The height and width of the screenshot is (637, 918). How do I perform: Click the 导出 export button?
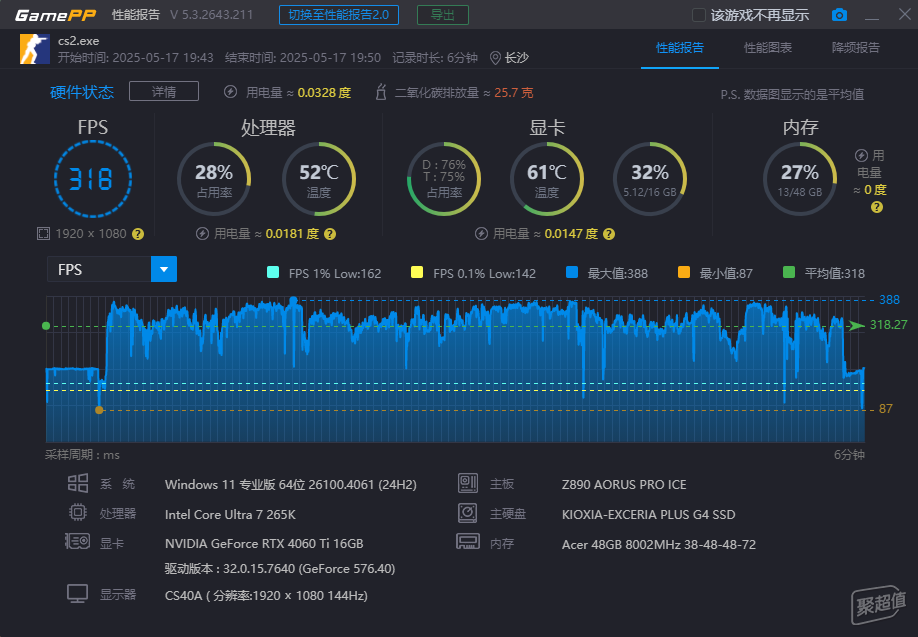[443, 15]
